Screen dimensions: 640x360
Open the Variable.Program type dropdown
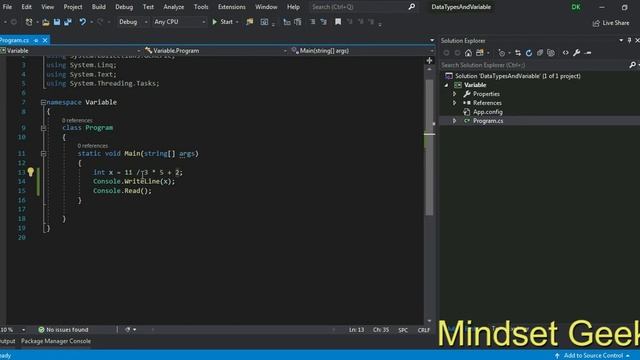(x=216, y=51)
